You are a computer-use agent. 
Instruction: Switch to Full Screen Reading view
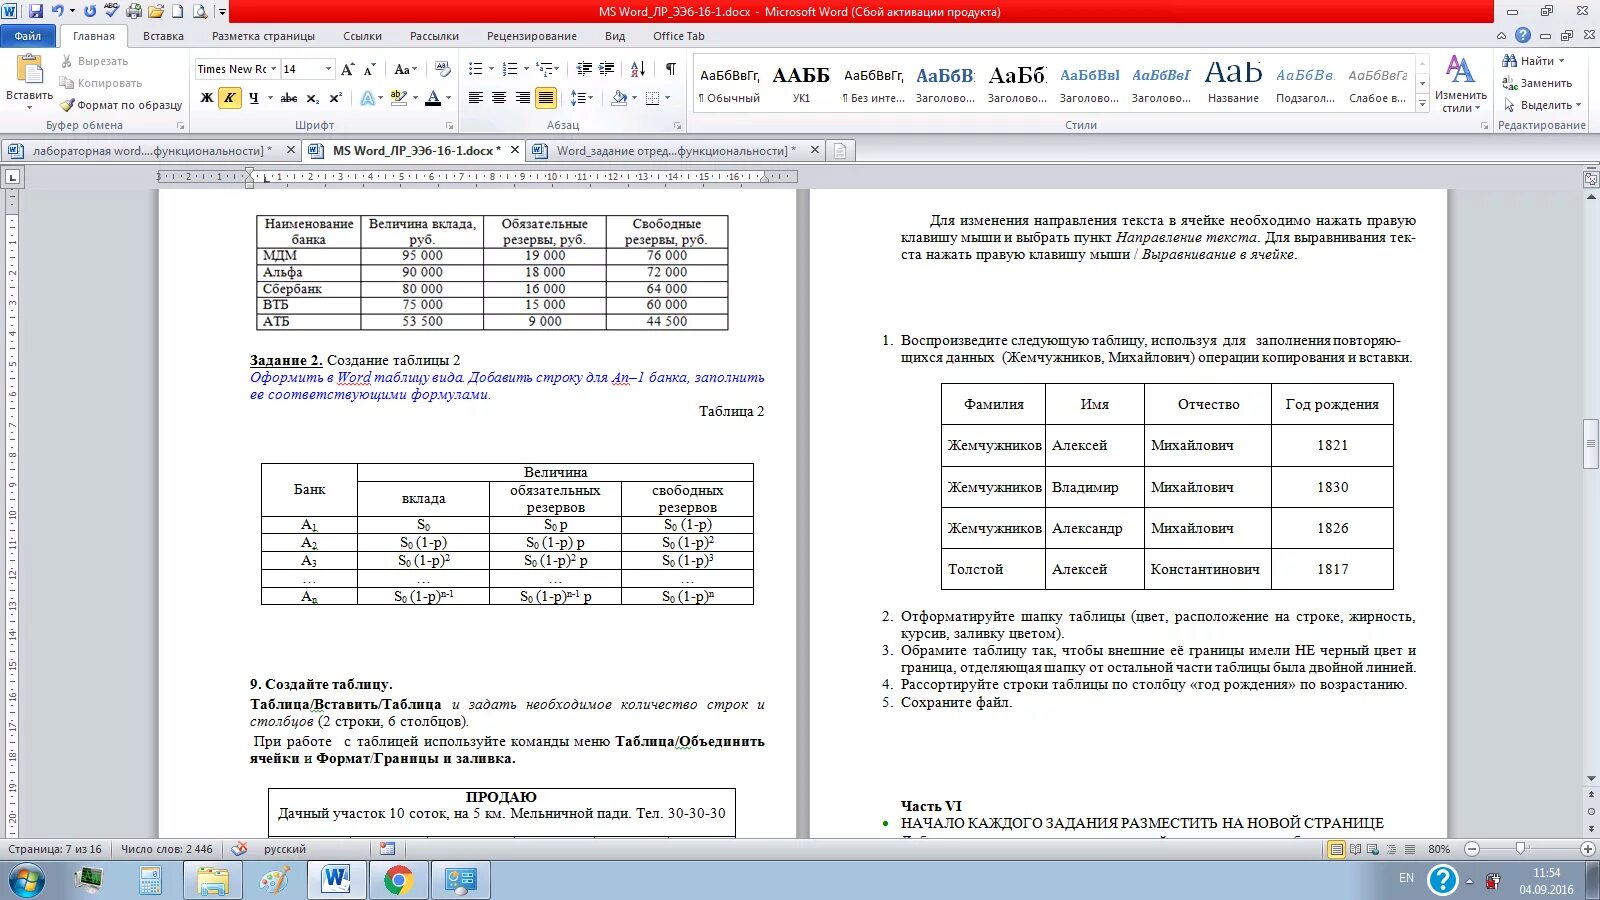pyautogui.click(x=1355, y=849)
